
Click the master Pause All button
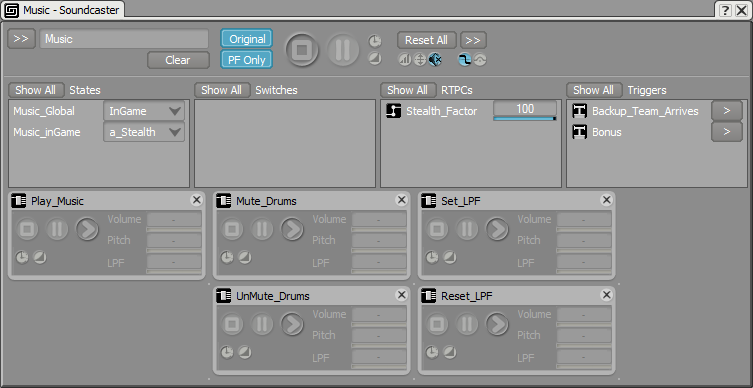click(x=343, y=50)
